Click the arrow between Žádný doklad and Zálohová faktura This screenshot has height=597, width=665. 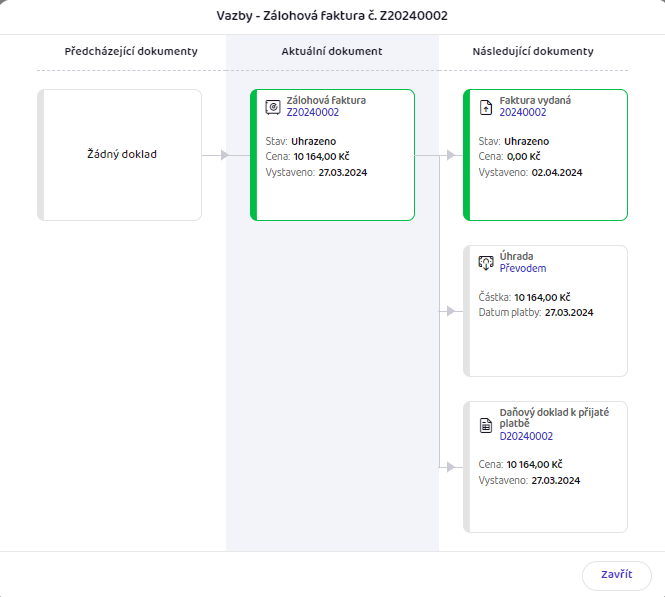click(225, 155)
